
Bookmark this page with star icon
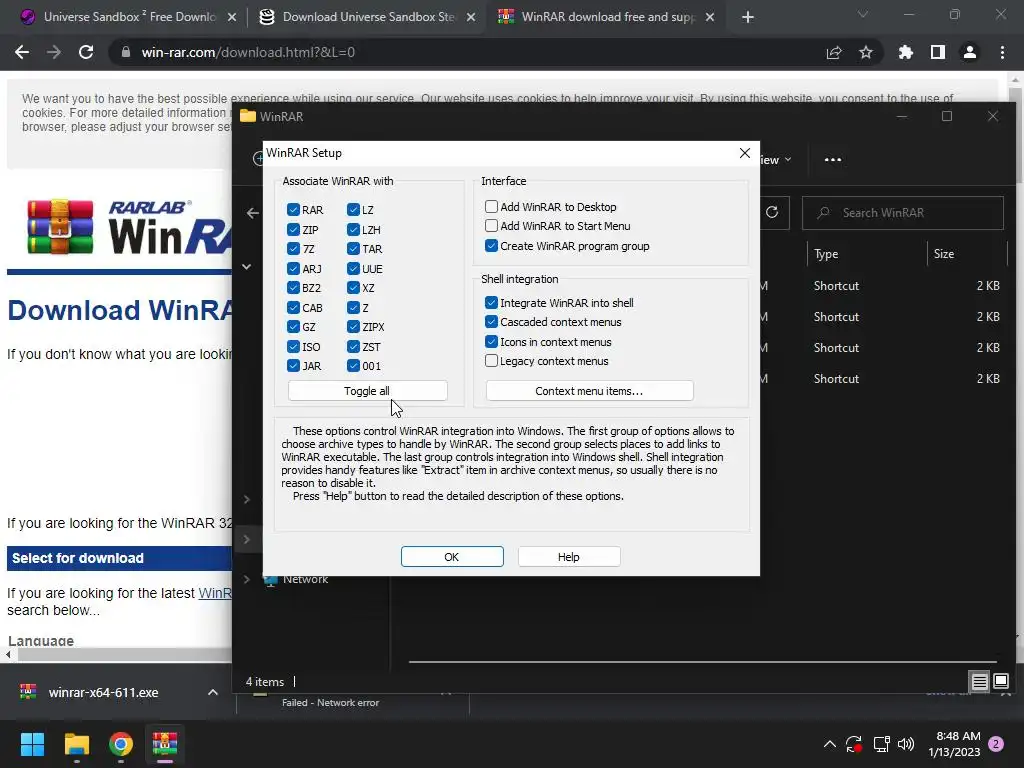pos(866,52)
